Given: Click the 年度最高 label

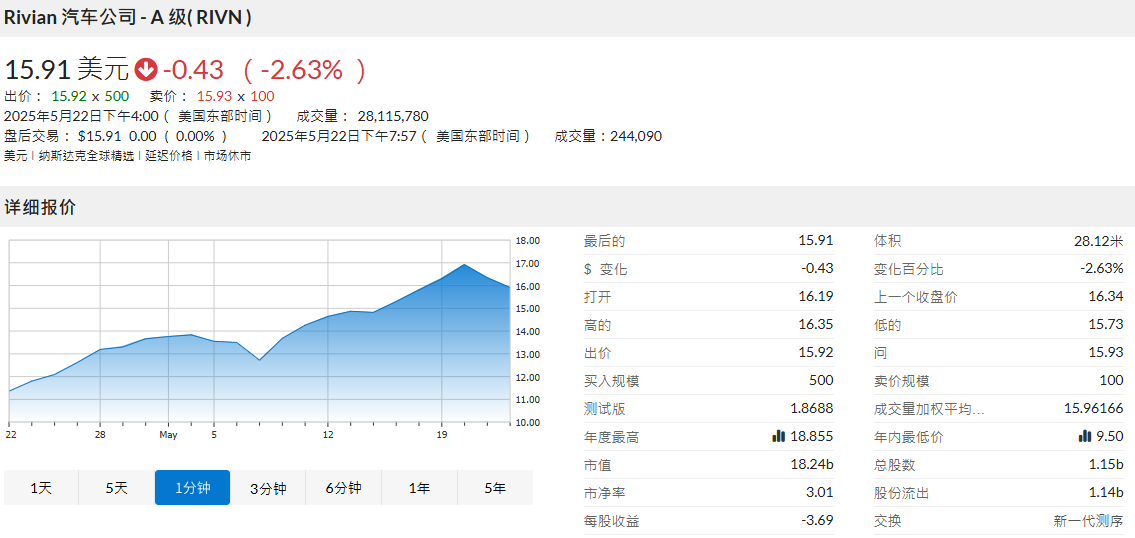Looking at the screenshot, I should [x=611, y=437].
